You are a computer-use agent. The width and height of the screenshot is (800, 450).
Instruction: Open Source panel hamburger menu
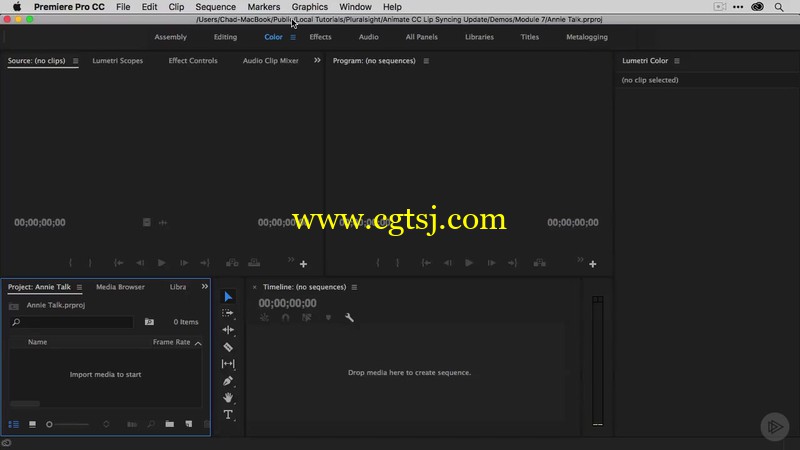[76, 61]
